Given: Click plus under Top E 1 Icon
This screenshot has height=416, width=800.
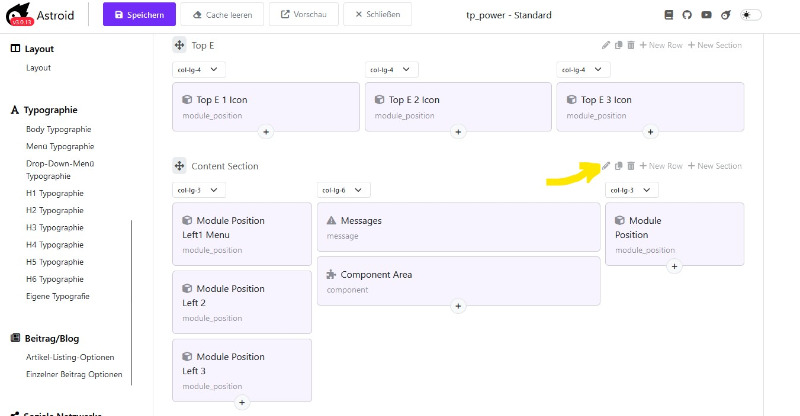Looking at the screenshot, I should [x=266, y=132].
